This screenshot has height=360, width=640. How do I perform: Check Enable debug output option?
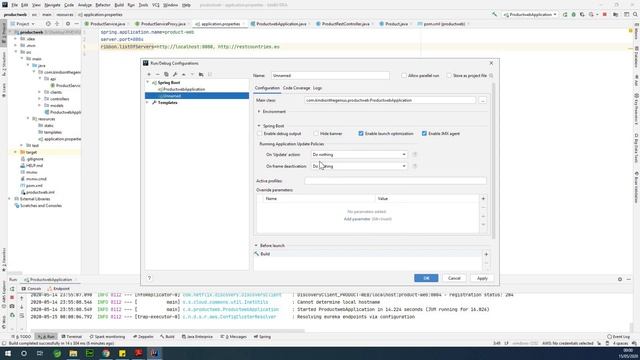click(x=260, y=133)
